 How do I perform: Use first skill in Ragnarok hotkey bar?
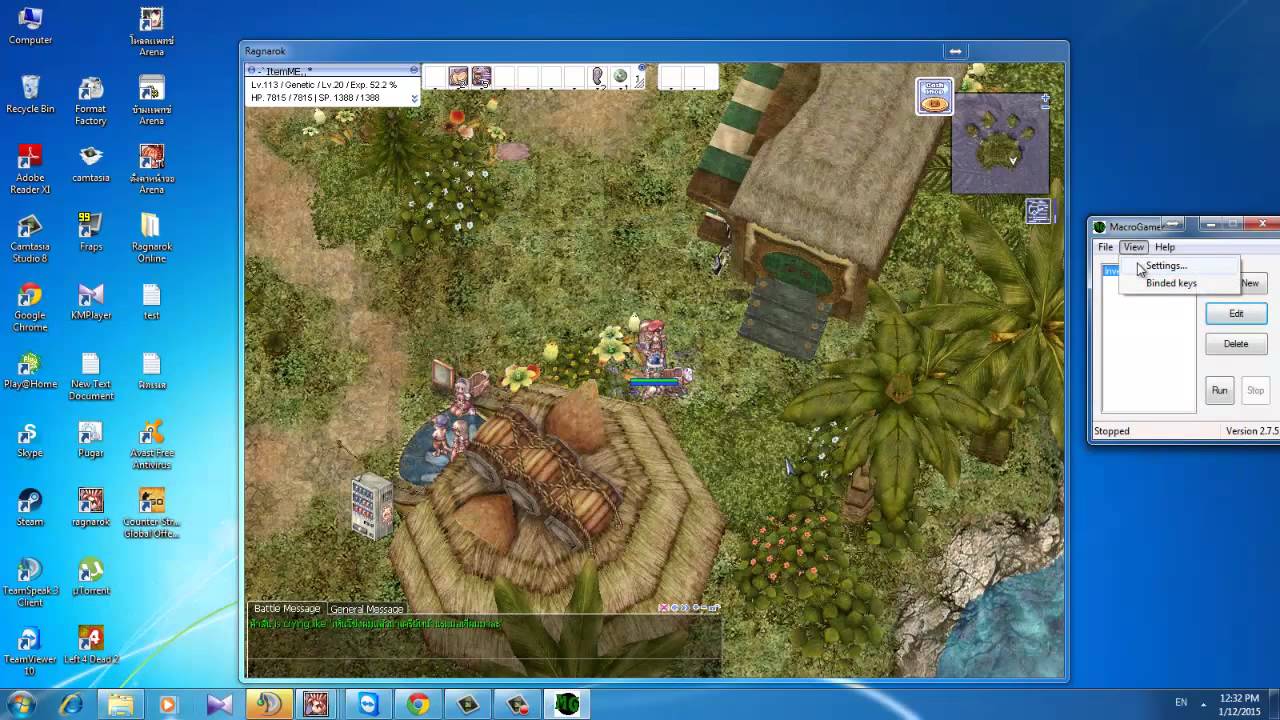click(458, 77)
